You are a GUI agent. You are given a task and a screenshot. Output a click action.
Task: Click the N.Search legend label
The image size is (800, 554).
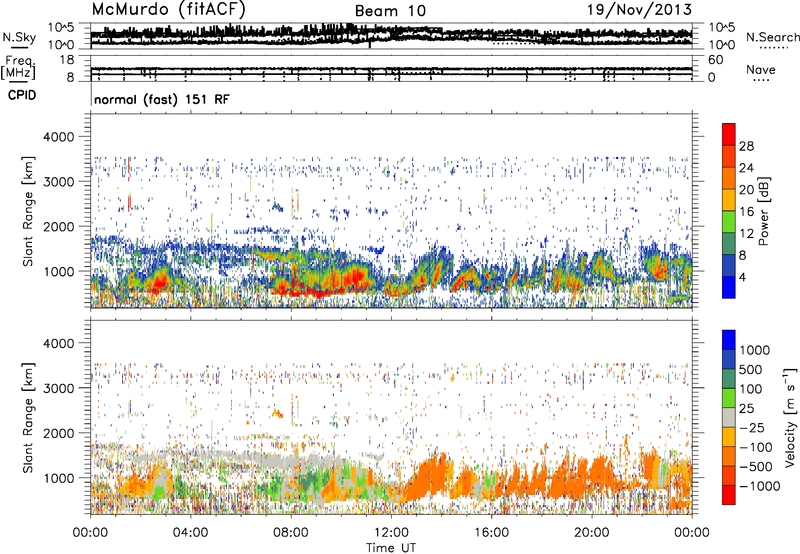772,37
